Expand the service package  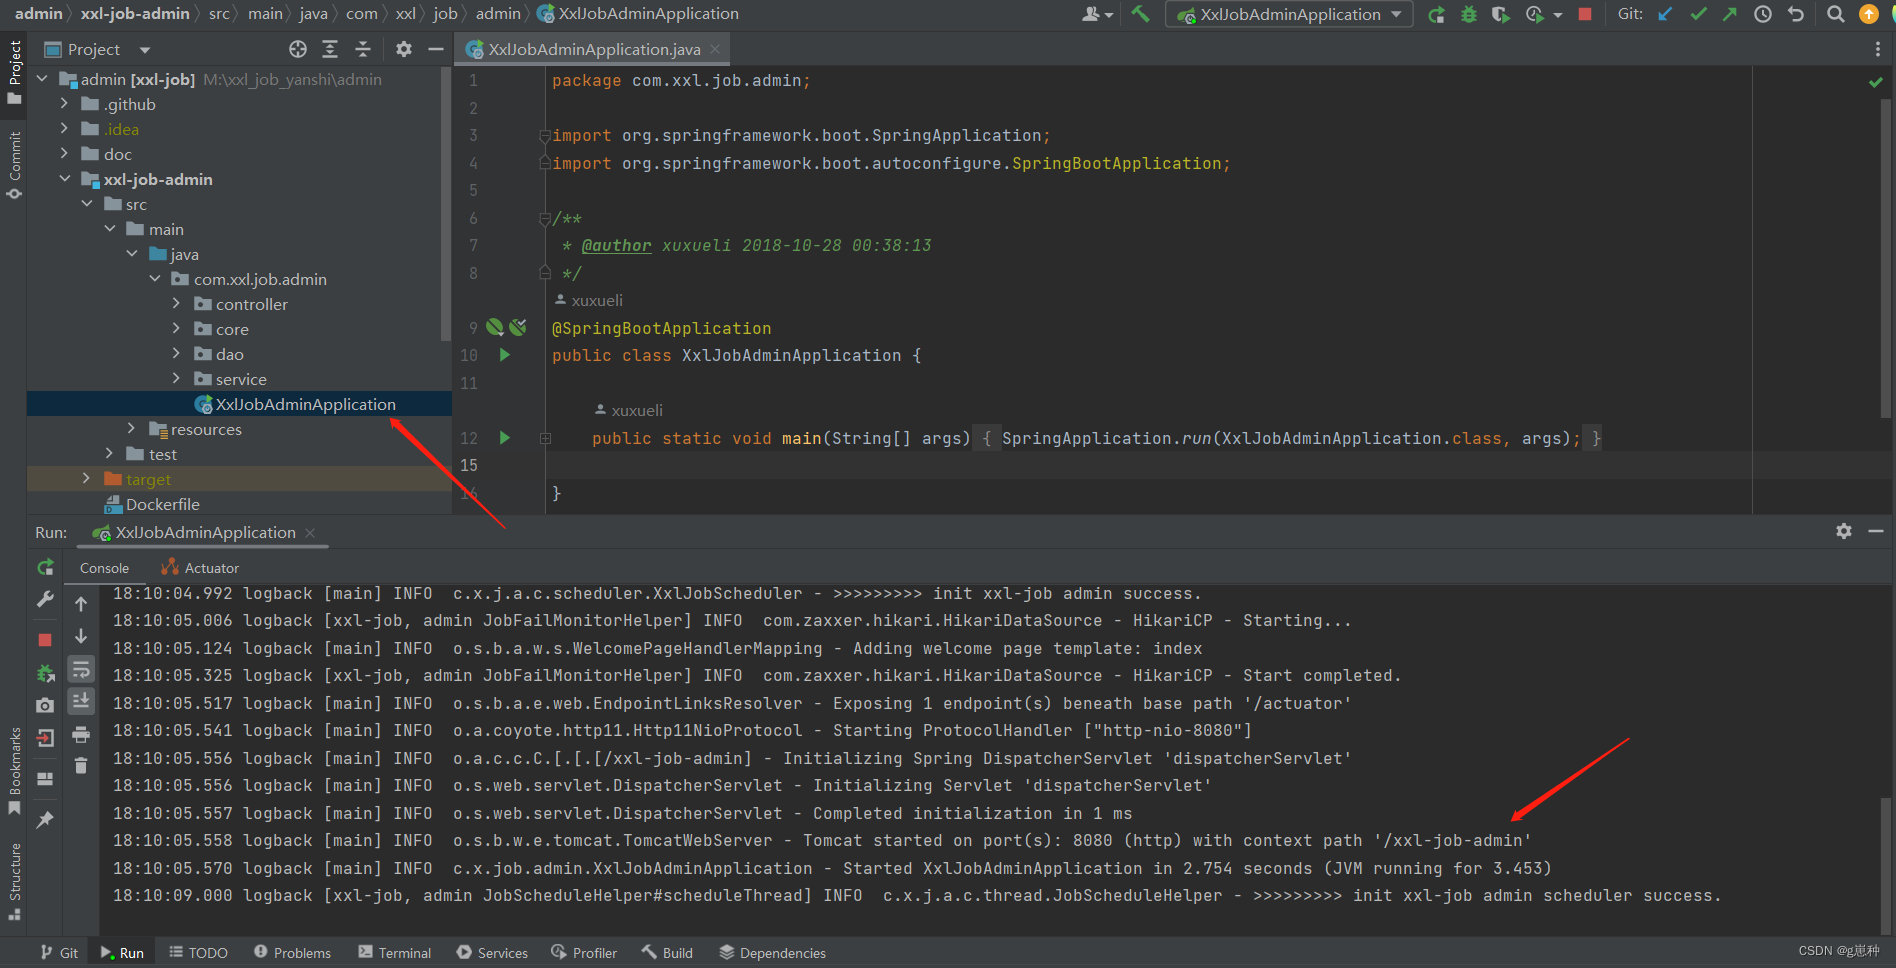point(176,378)
